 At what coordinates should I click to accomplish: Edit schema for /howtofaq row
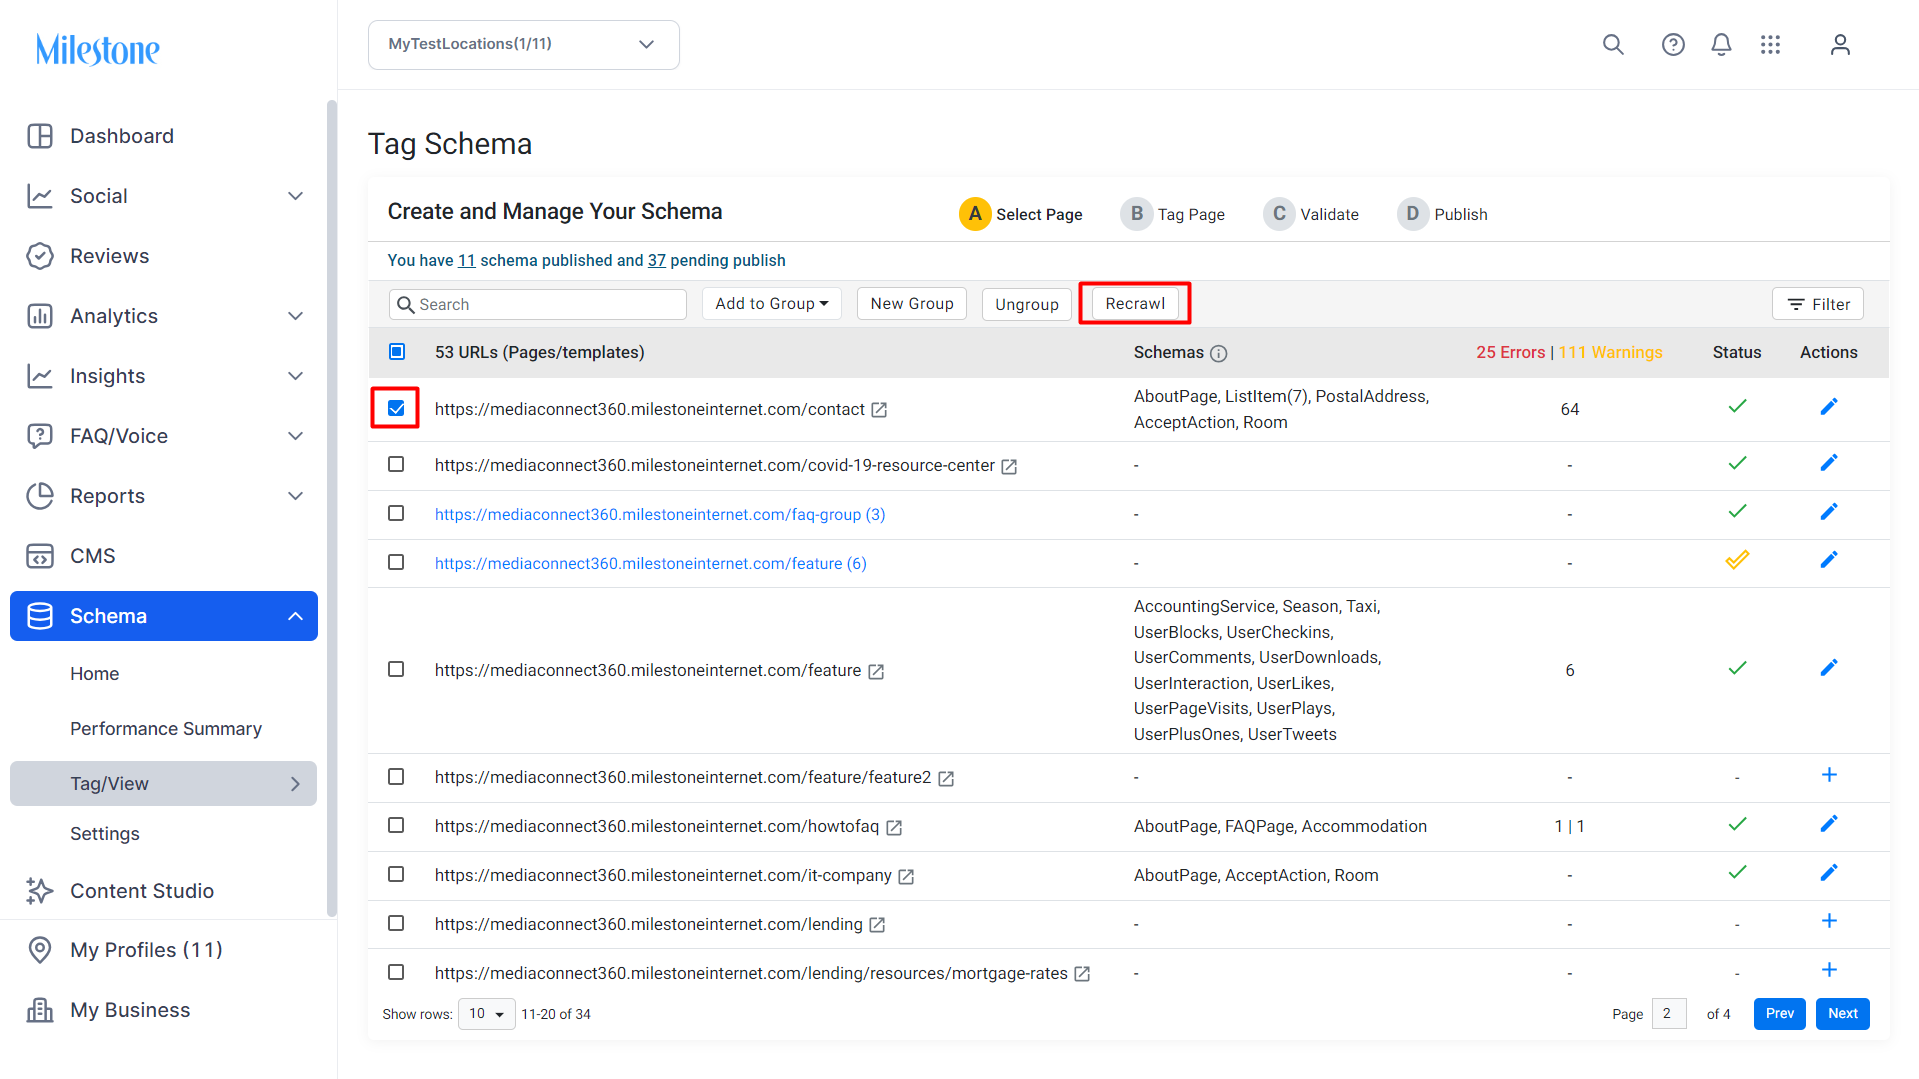[1829, 824]
